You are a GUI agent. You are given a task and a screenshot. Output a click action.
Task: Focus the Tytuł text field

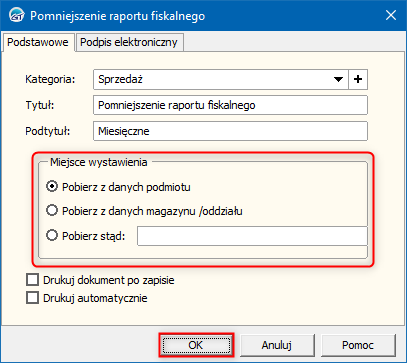point(230,105)
